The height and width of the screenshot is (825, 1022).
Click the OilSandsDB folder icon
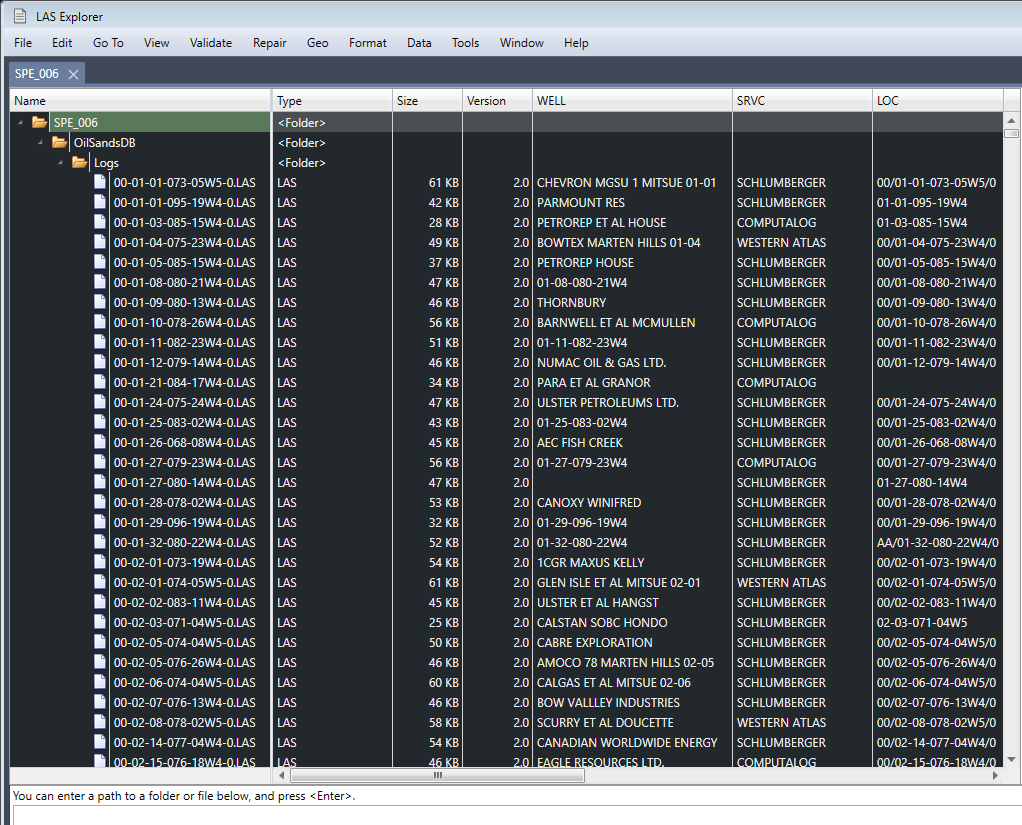(x=59, y=142)
